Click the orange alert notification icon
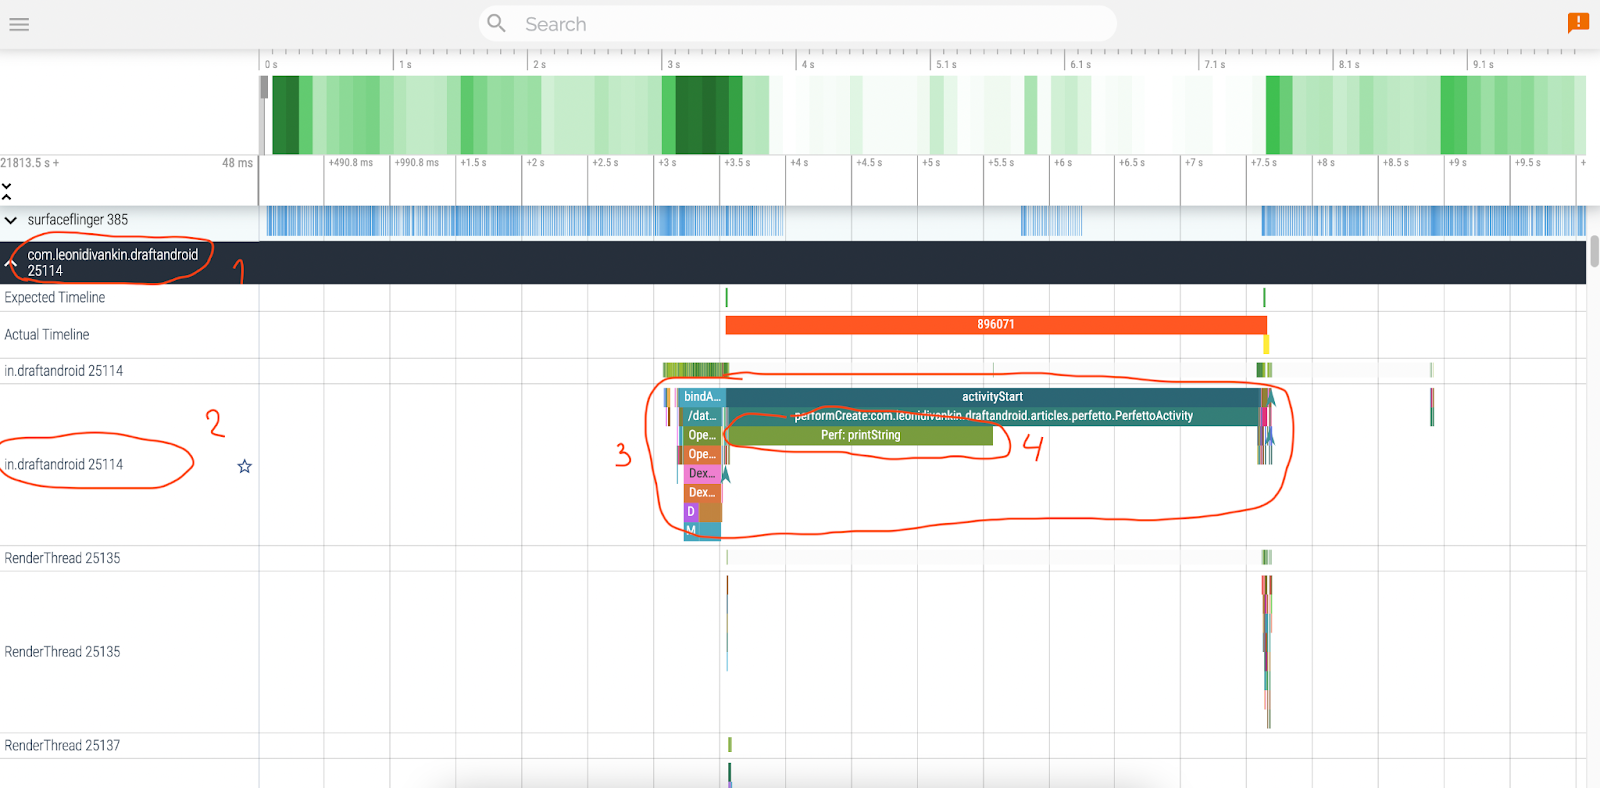The image size is (1600, 788). [x=1578, y=22]
